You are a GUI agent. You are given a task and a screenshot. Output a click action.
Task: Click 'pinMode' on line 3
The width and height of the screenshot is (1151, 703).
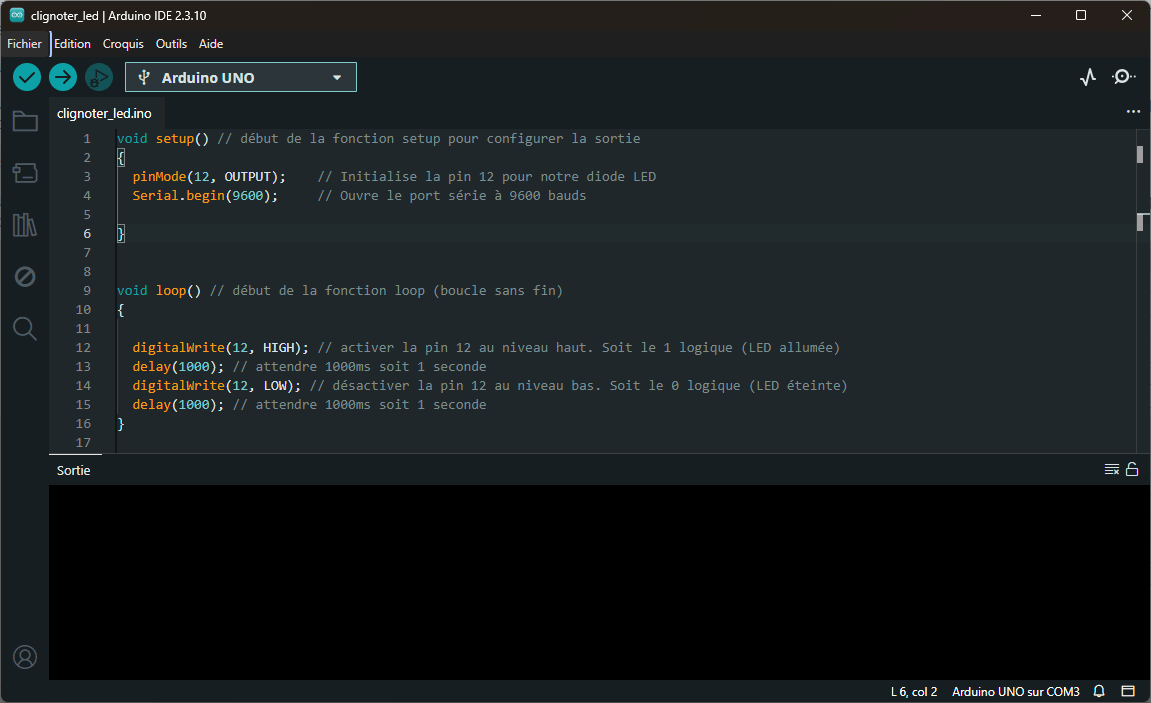159,177
